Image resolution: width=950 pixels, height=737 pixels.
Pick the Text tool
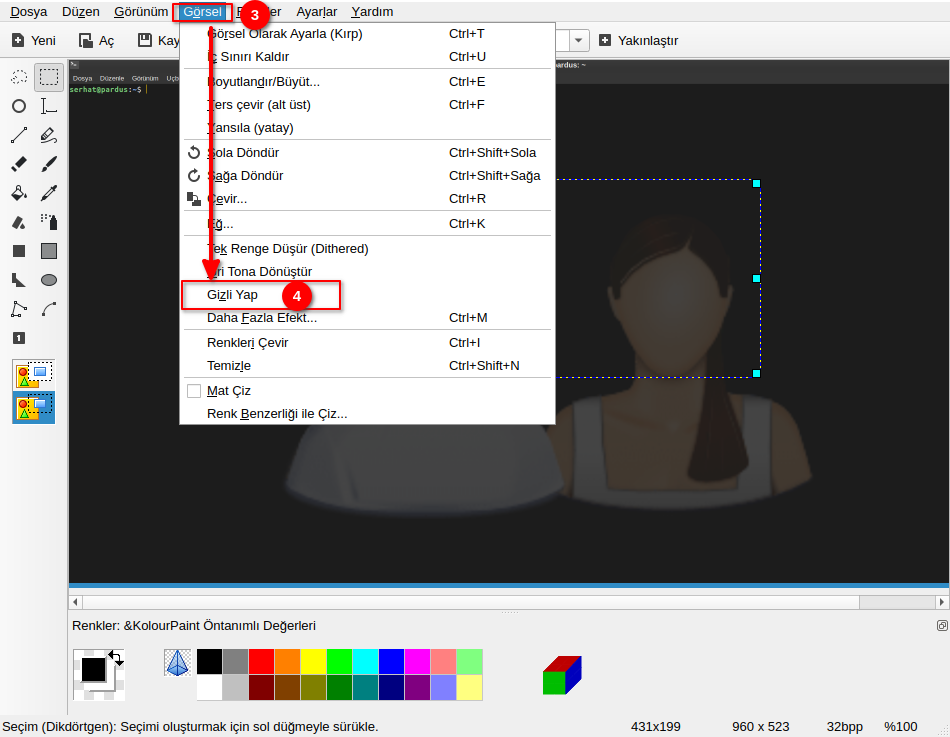click(48, 106)
